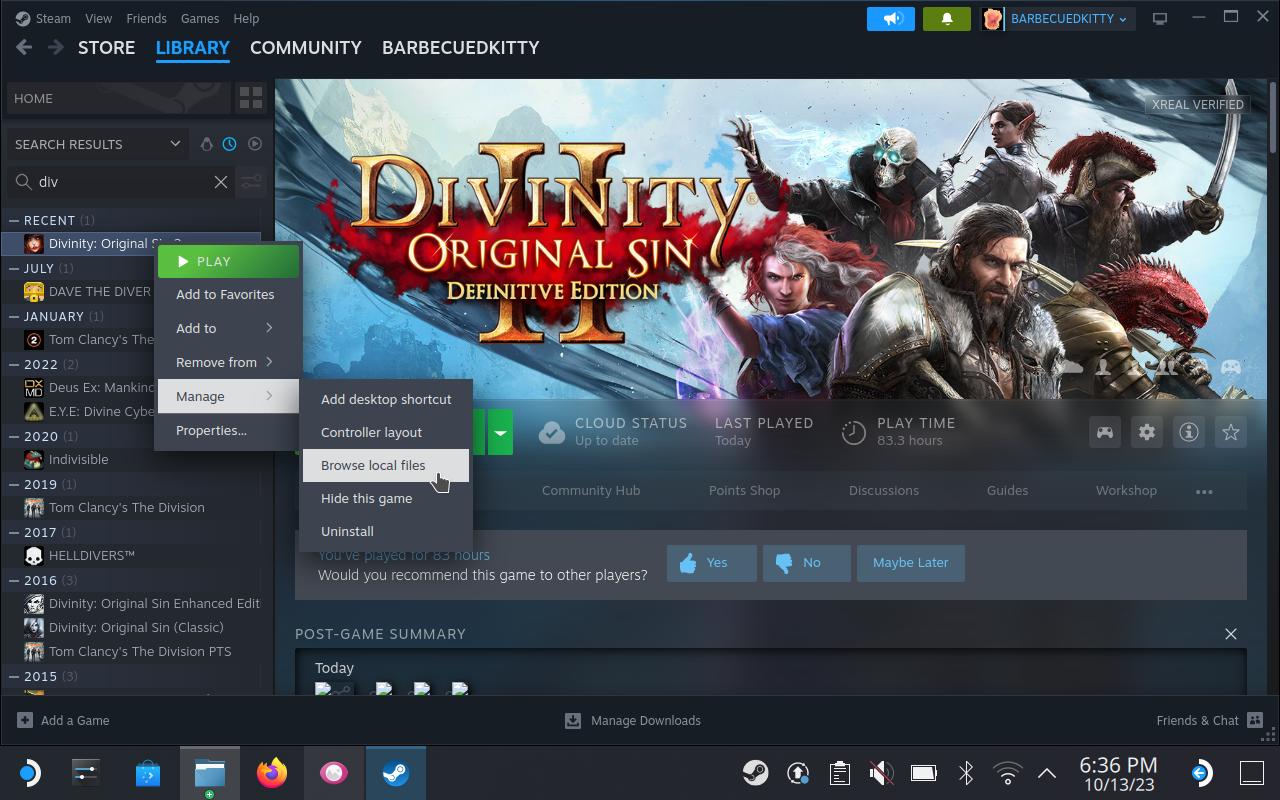Switch library to grid view
The height and width of the screenshot is (800, 1280).
(250, 97)
